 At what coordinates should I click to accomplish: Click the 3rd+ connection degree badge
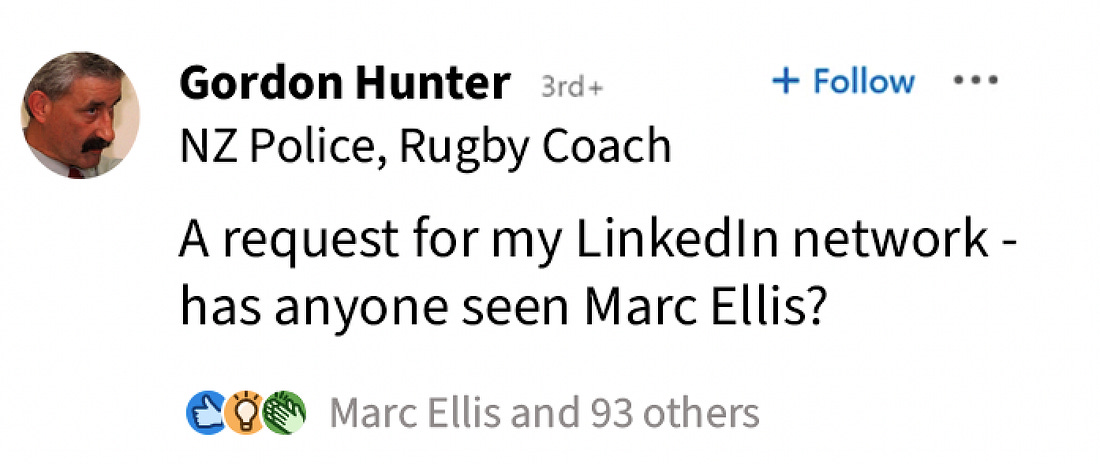pos(572,87)
